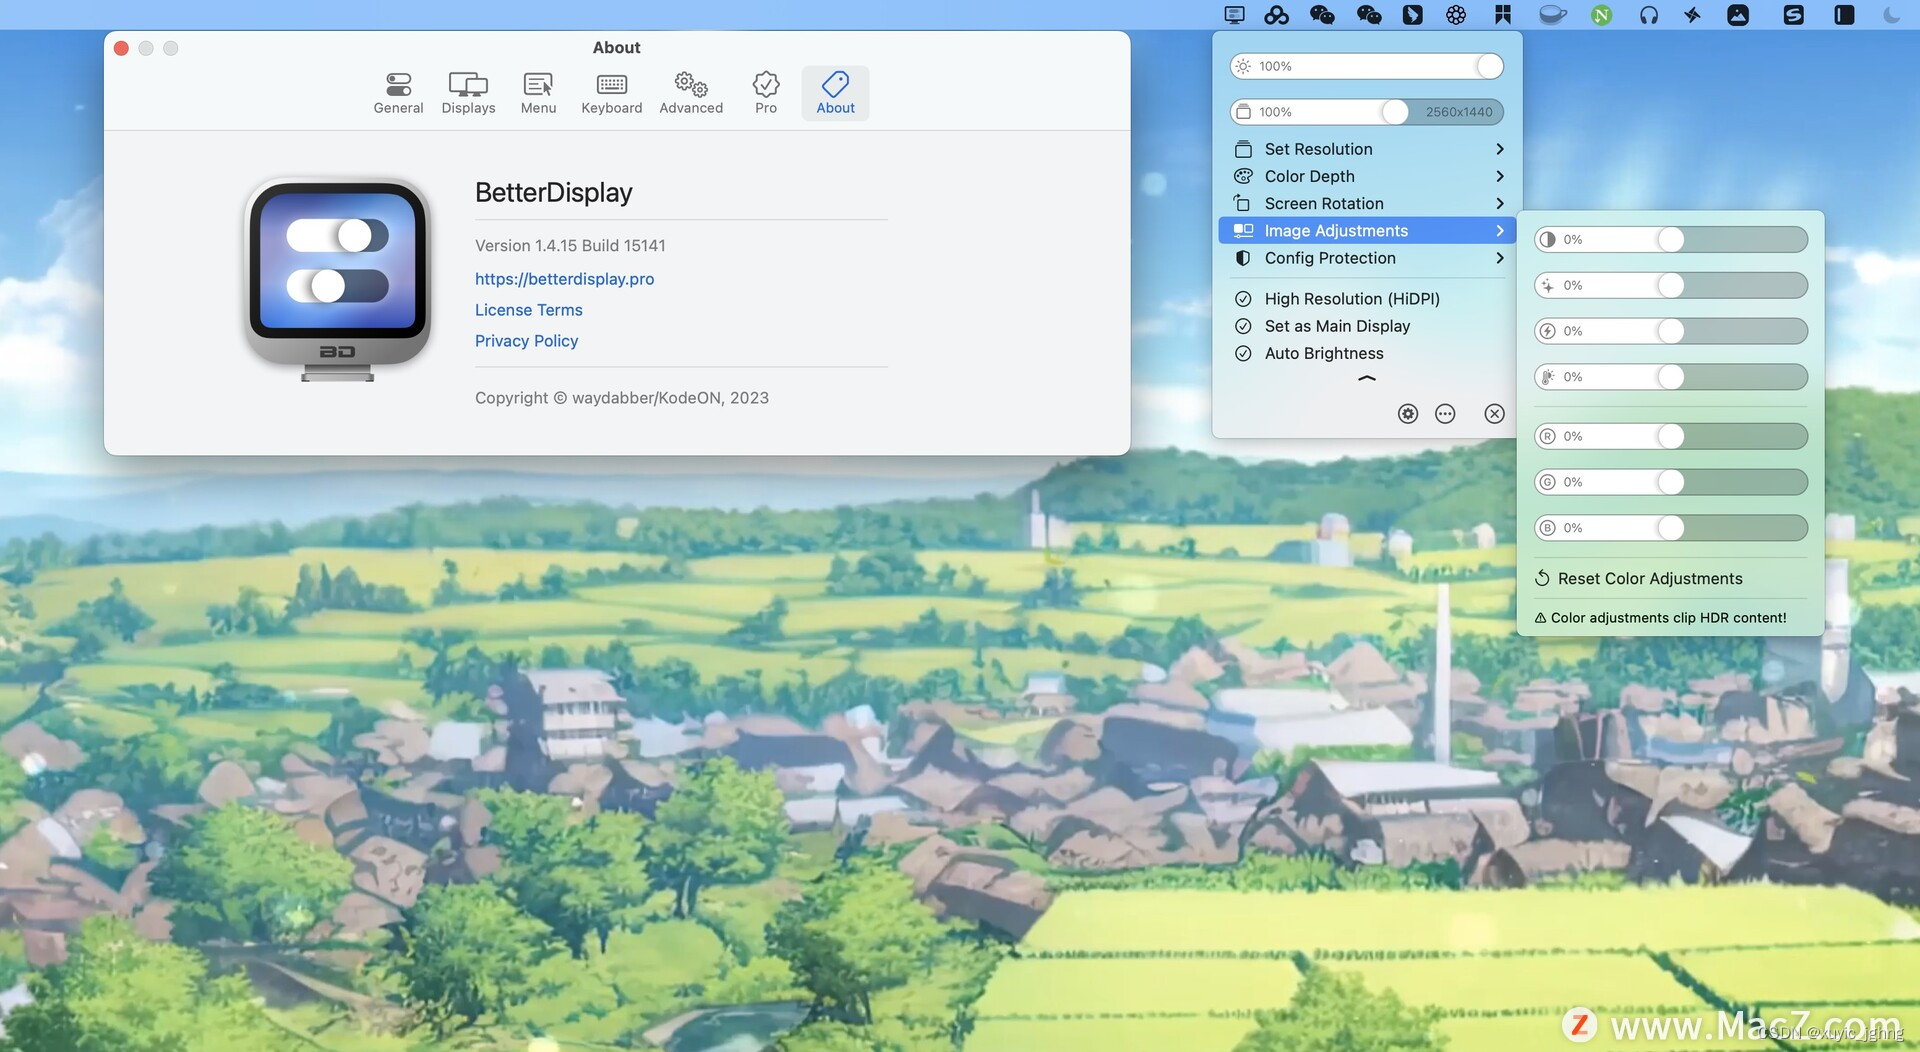Screen dimensions: 1920x1052
Task: Switch to the Displays tab
Action: [x=468, y=93]
